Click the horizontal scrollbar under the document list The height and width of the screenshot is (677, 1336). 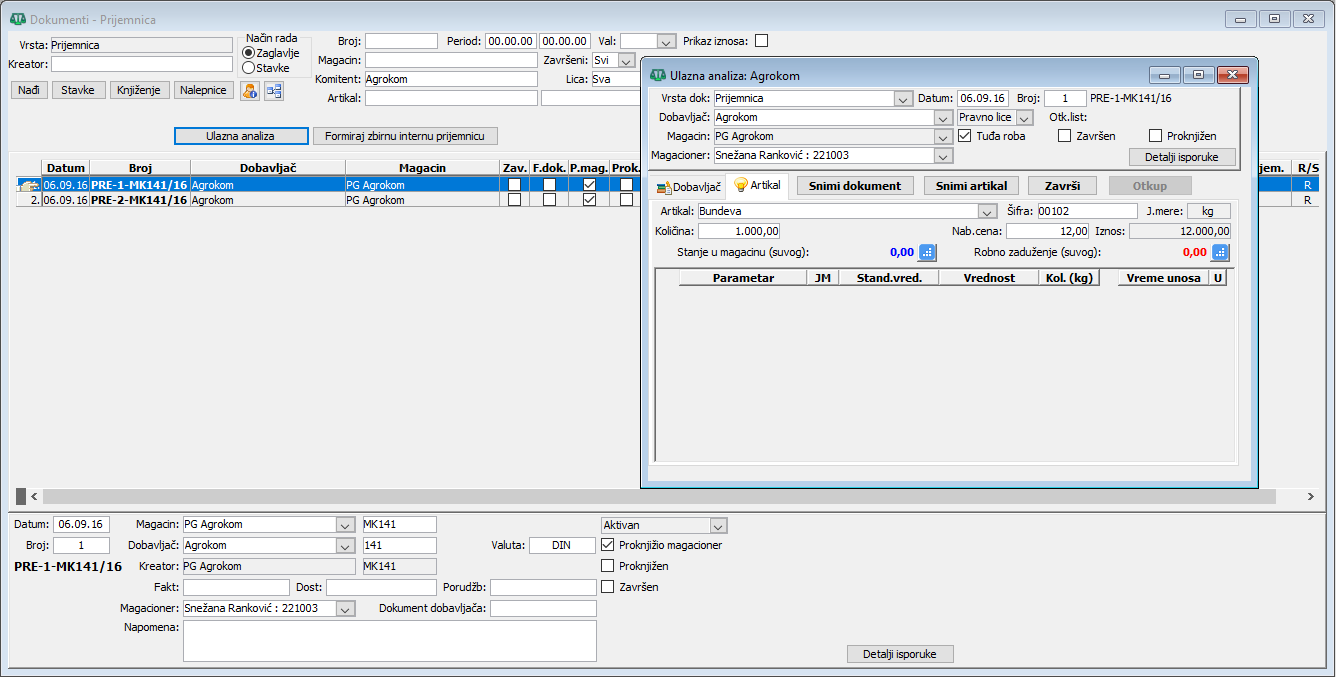(660, 496)
